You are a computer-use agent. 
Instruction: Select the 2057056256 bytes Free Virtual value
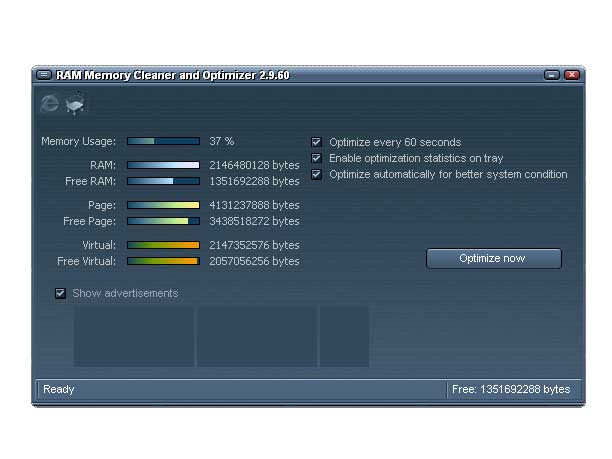click(x=254, y=261)
